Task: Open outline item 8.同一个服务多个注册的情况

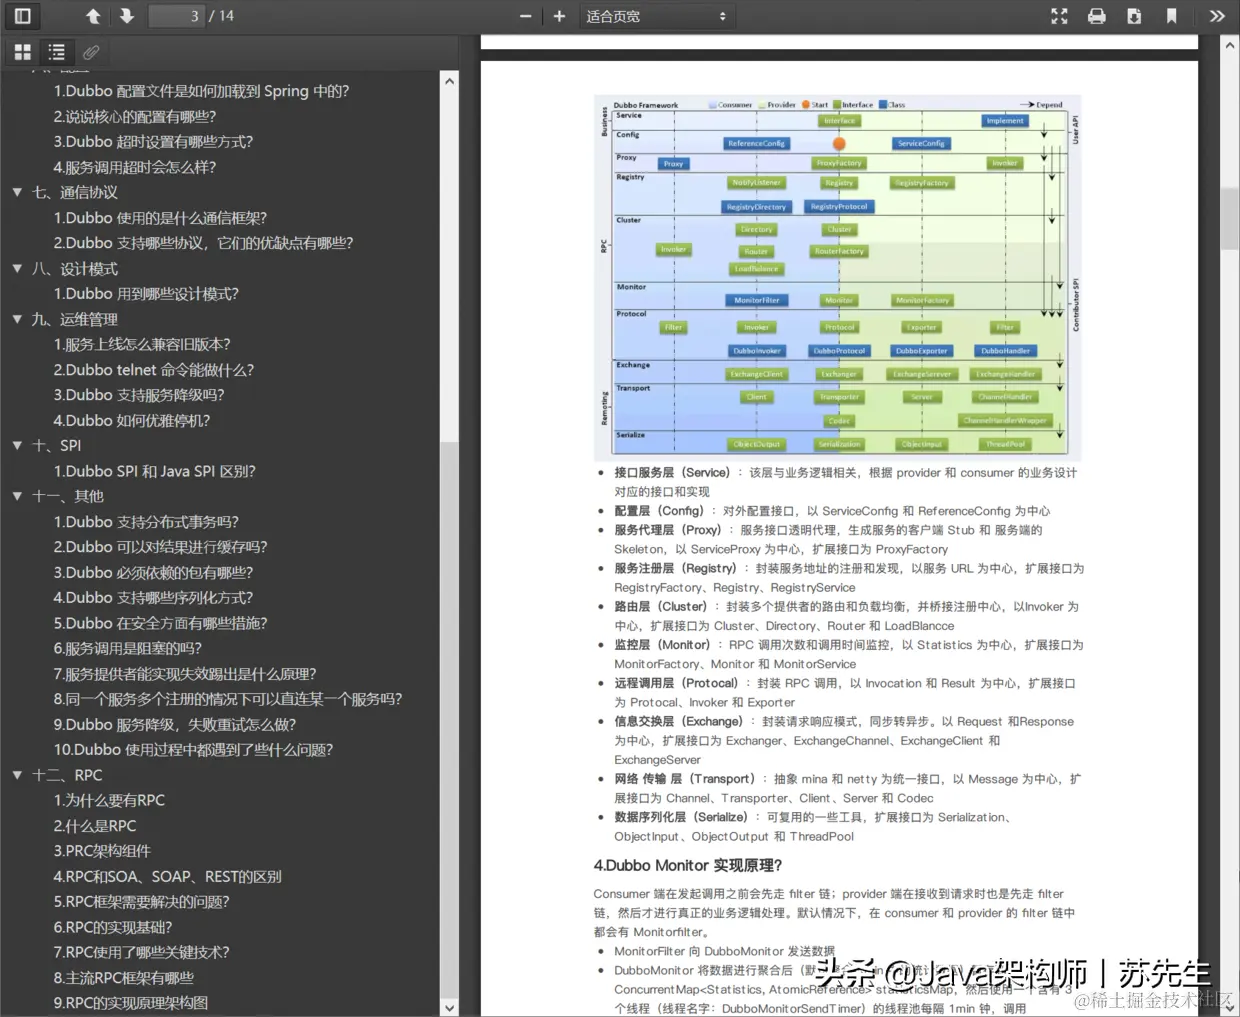Action: tap(228, 699)
